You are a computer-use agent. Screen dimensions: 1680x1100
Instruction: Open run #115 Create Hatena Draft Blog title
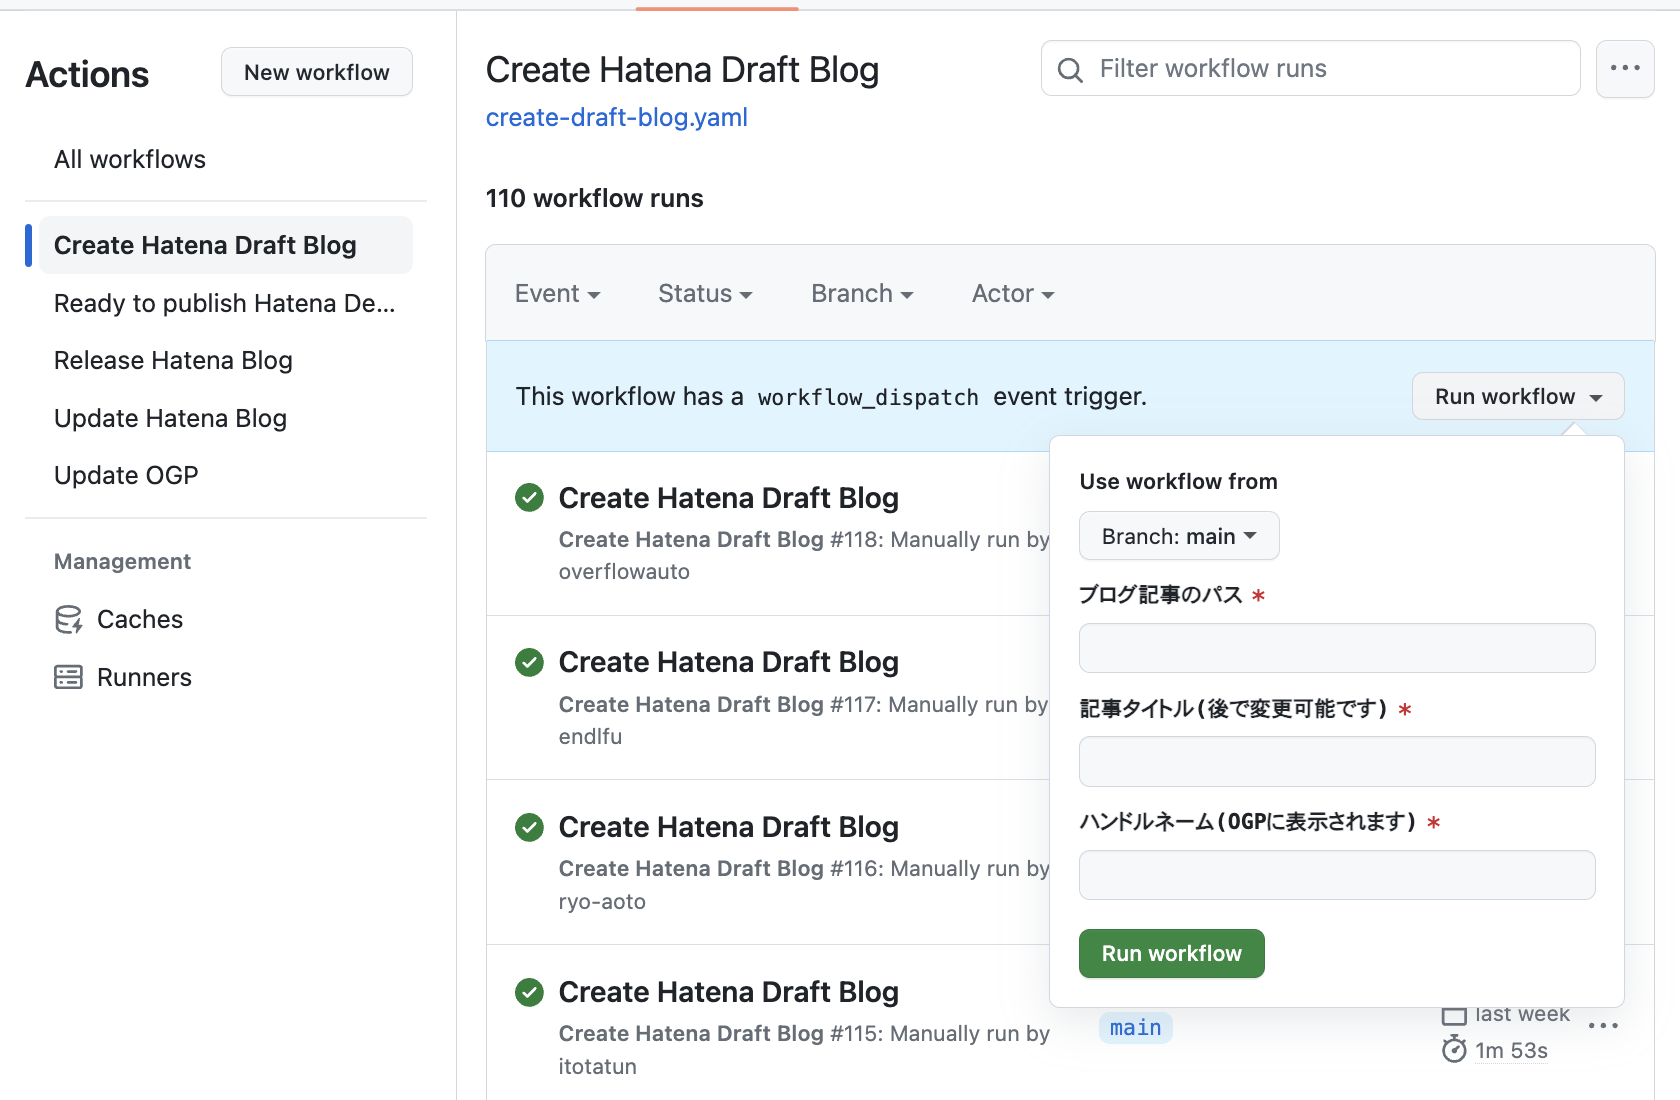coord(728,992)
